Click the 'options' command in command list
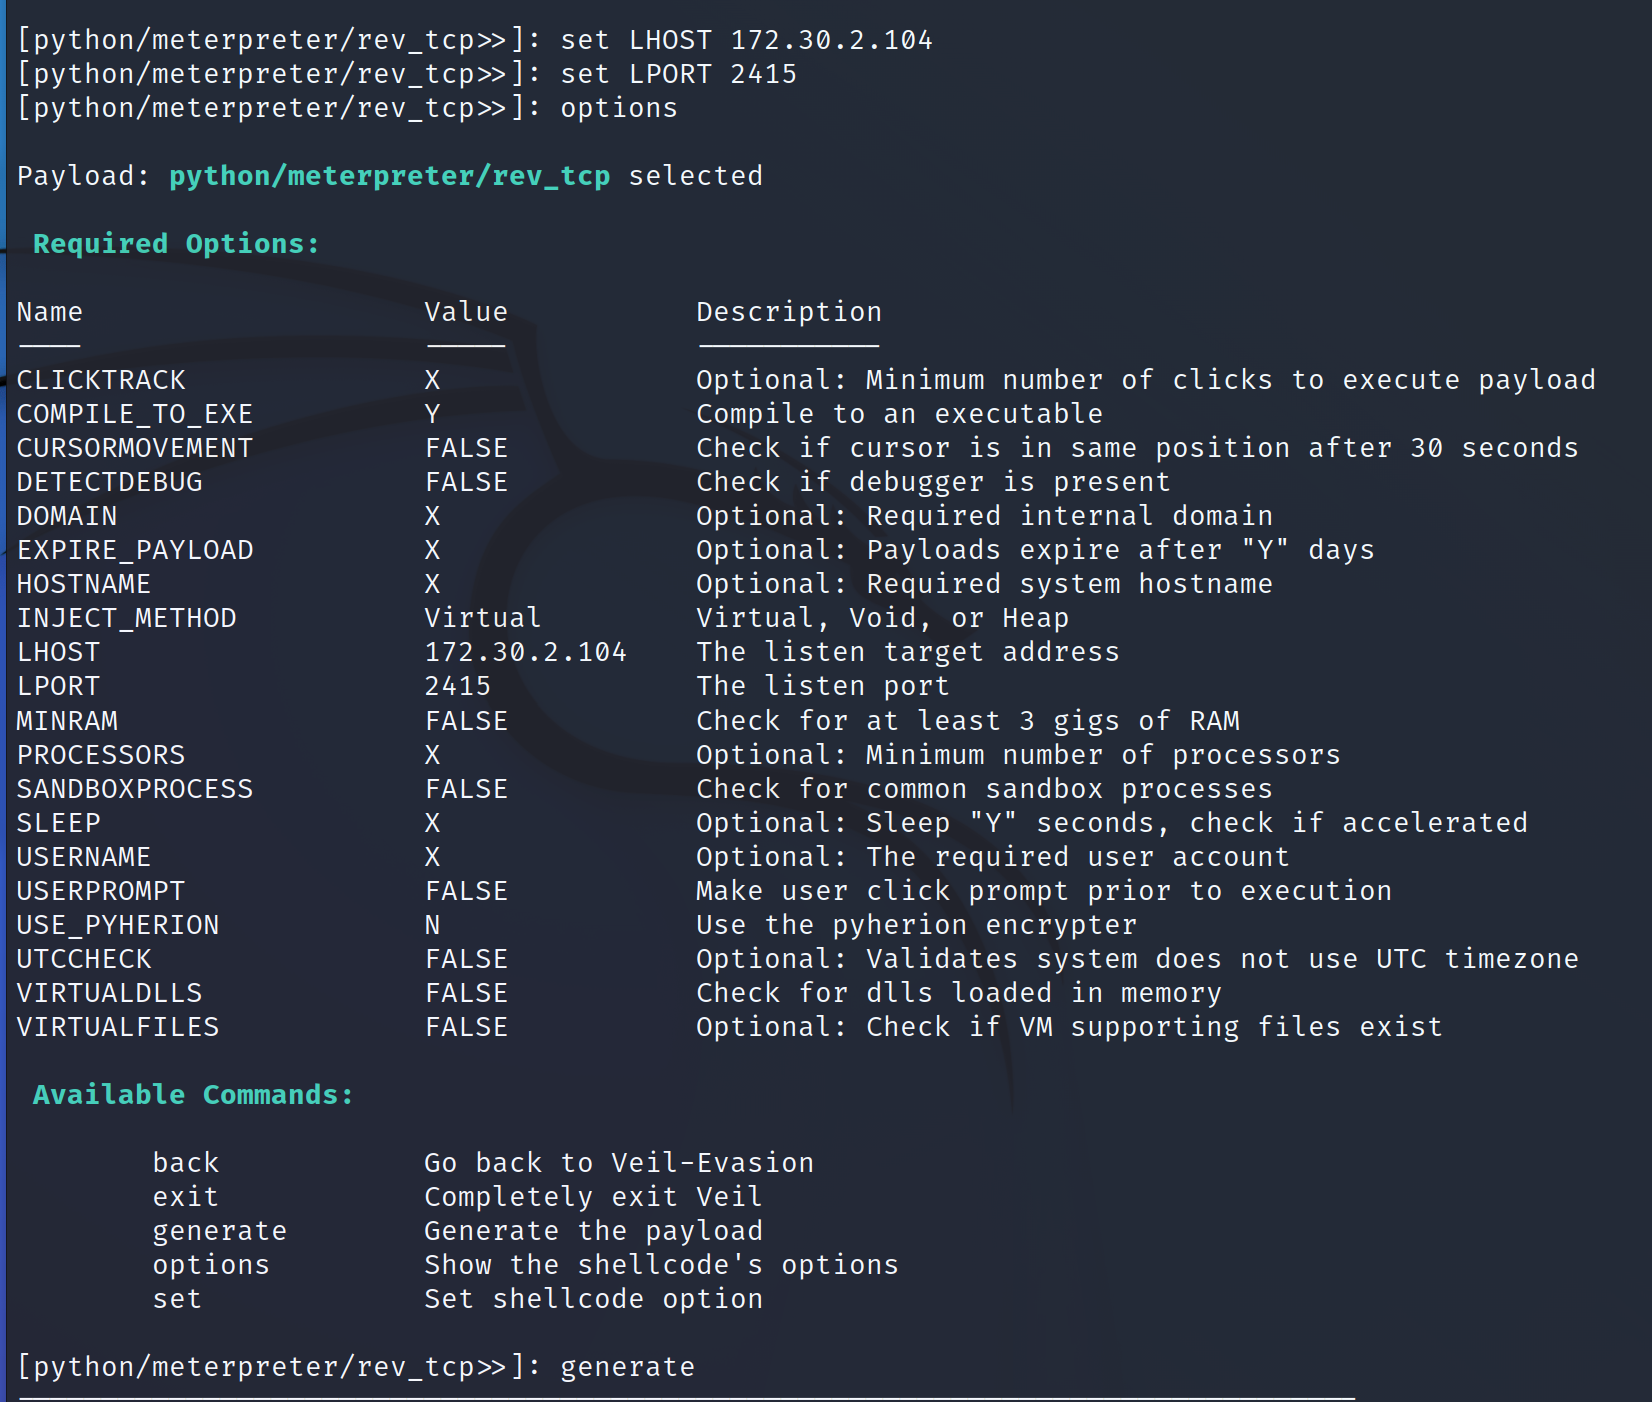Image resolution: width=1652 pixels, height=1402 pixels. pyautogui.click(x=211, y=1265)
